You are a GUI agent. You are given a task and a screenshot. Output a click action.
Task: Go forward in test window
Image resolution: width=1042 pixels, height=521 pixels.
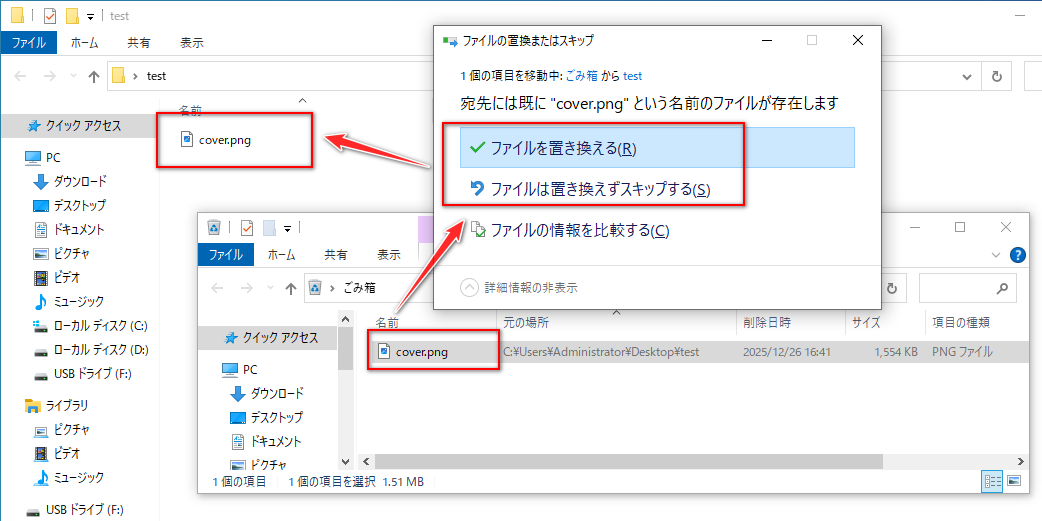[50, 76]
